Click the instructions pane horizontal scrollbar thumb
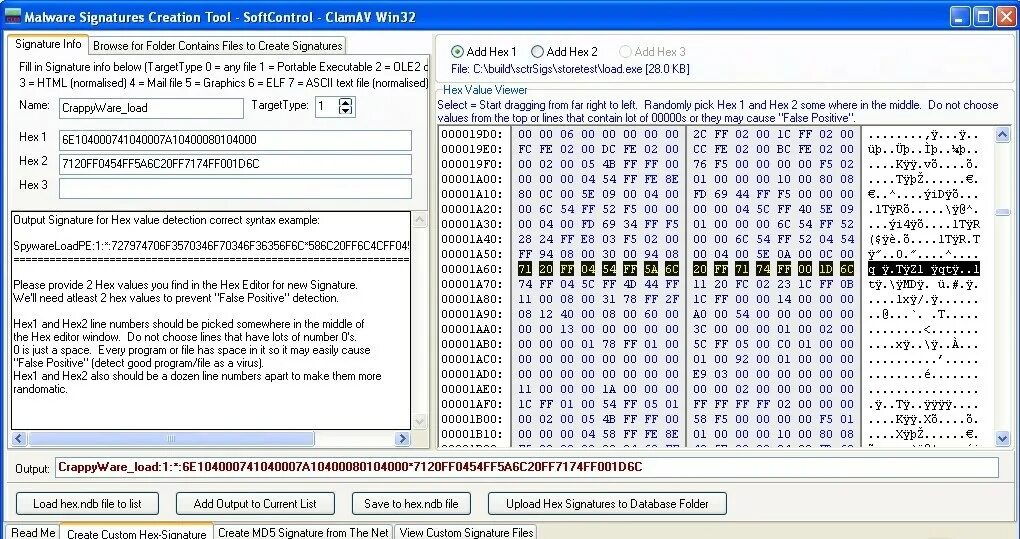This screenshot has width=1020, height=539. 171,439
